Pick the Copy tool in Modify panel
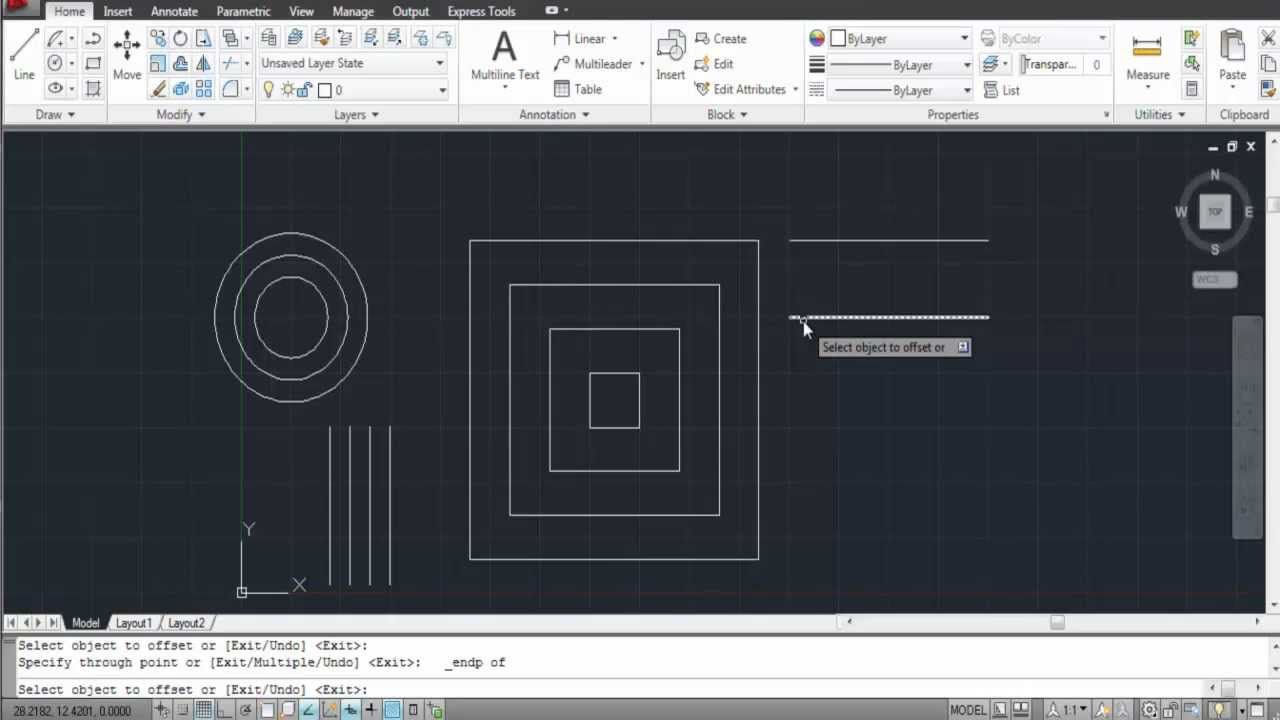Viewport: 1280px width, 720px height. tap(158, 38)
